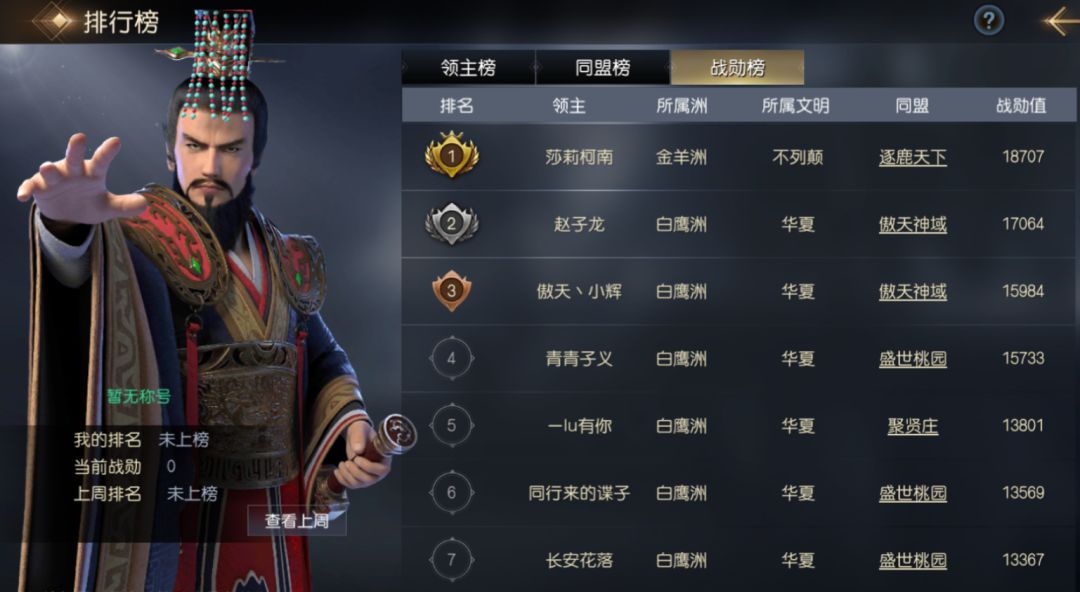Image resolution: width=1080 pixels, height=592 pixels.
Task: Click the bronze rank 3 medal badge
Action: click(451, 290)
